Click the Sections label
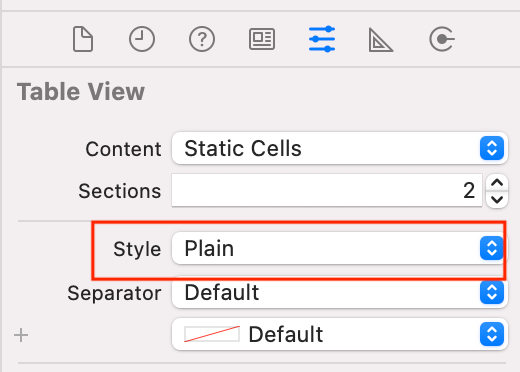The height and width of the screenshot is (372, 520). pyautogui.click(x=120, y=191)
